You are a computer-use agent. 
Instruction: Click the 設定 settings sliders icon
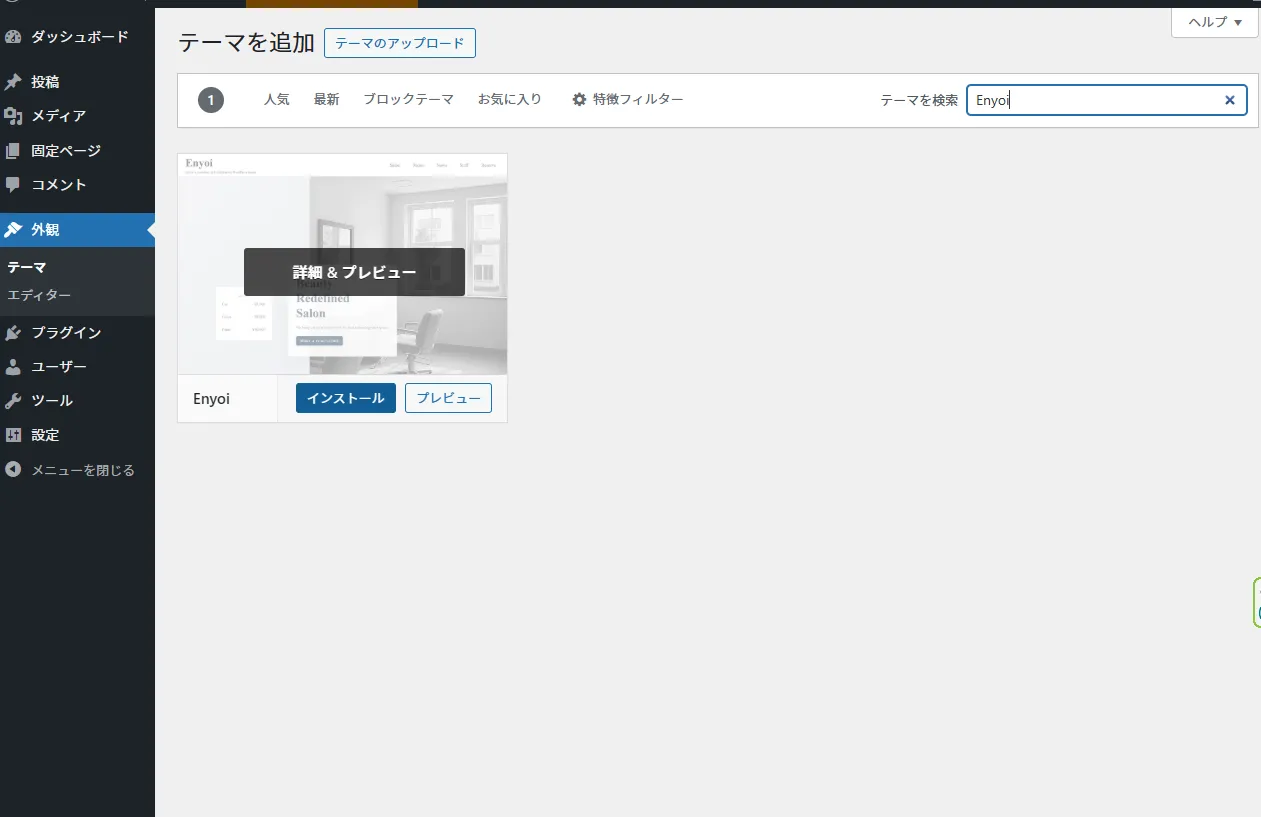pyautogui.click(x=13, y=435)
